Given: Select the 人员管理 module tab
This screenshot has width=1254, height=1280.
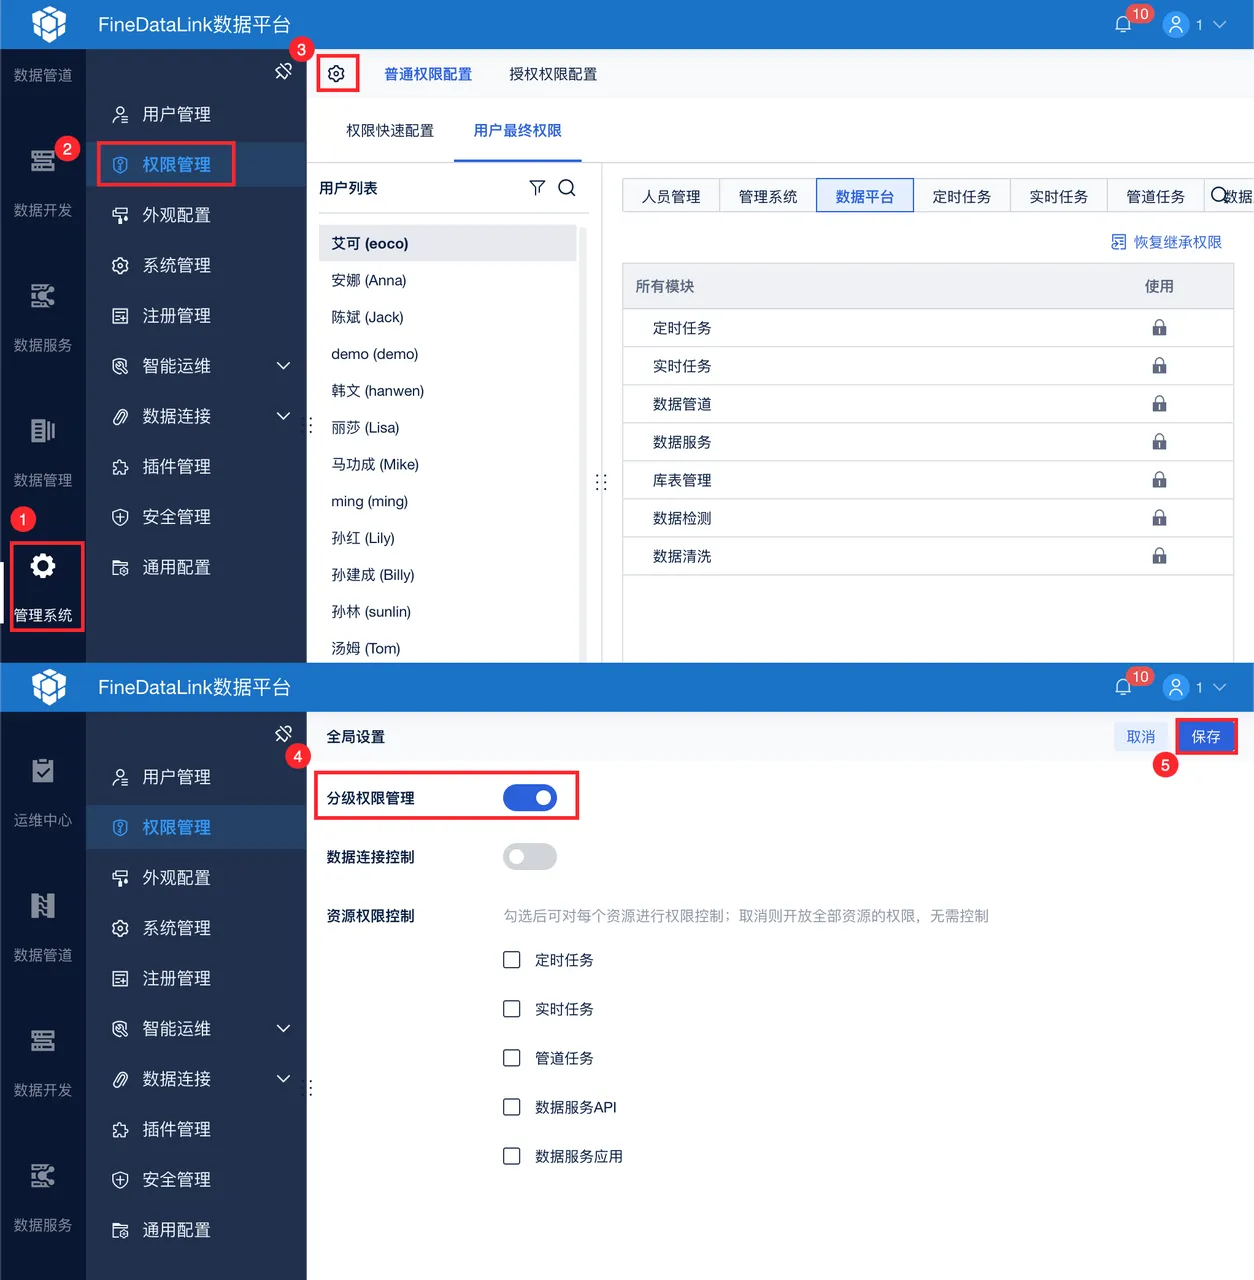Looking at the screenshot, I should pos(671,196).
